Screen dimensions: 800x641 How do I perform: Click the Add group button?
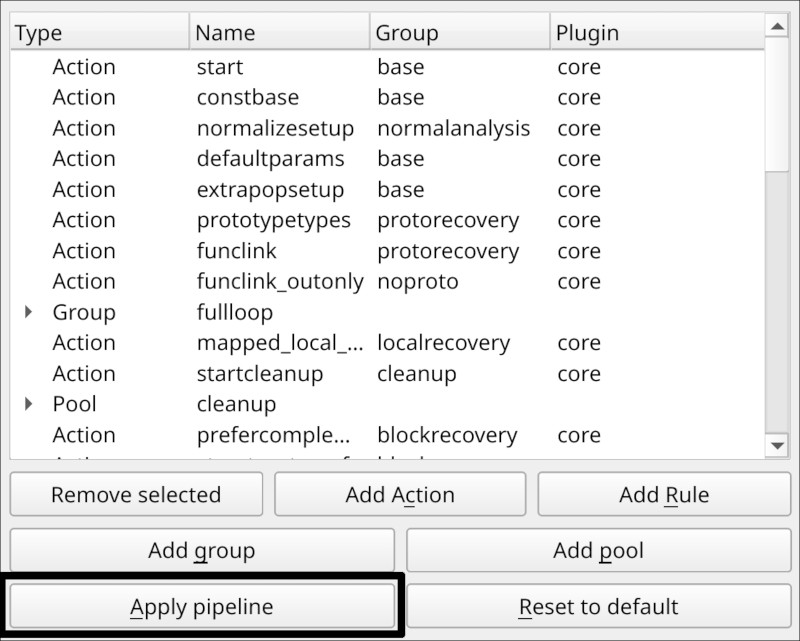coord(202,550)
